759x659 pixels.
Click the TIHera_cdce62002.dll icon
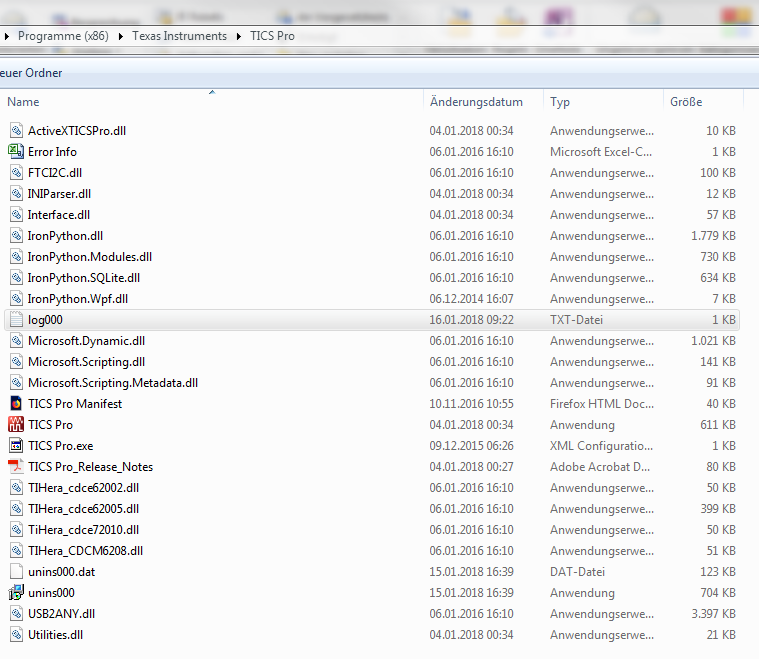pyautogui.click(x=16, y=488)
